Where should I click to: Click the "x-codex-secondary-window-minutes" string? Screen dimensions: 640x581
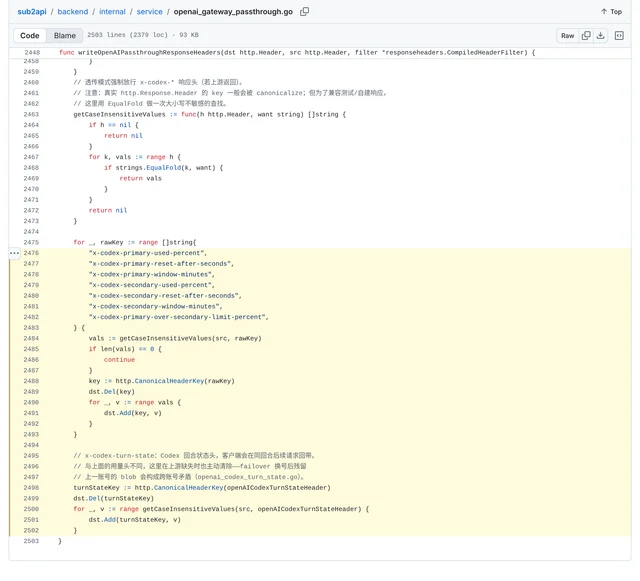(154, 306)
